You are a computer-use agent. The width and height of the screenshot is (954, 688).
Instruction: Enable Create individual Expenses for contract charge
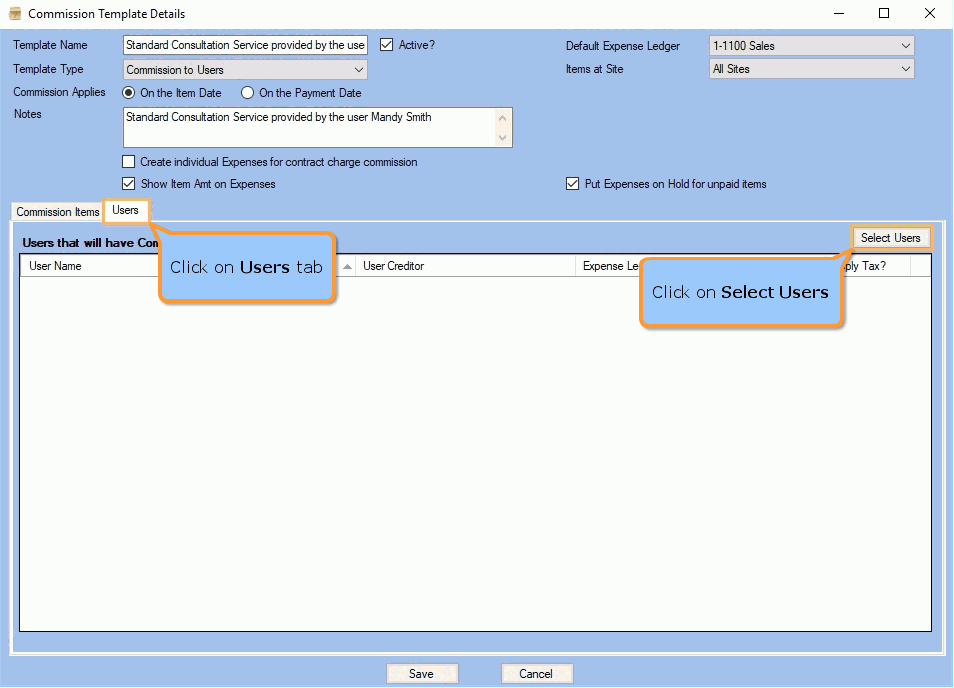(129, 162)
